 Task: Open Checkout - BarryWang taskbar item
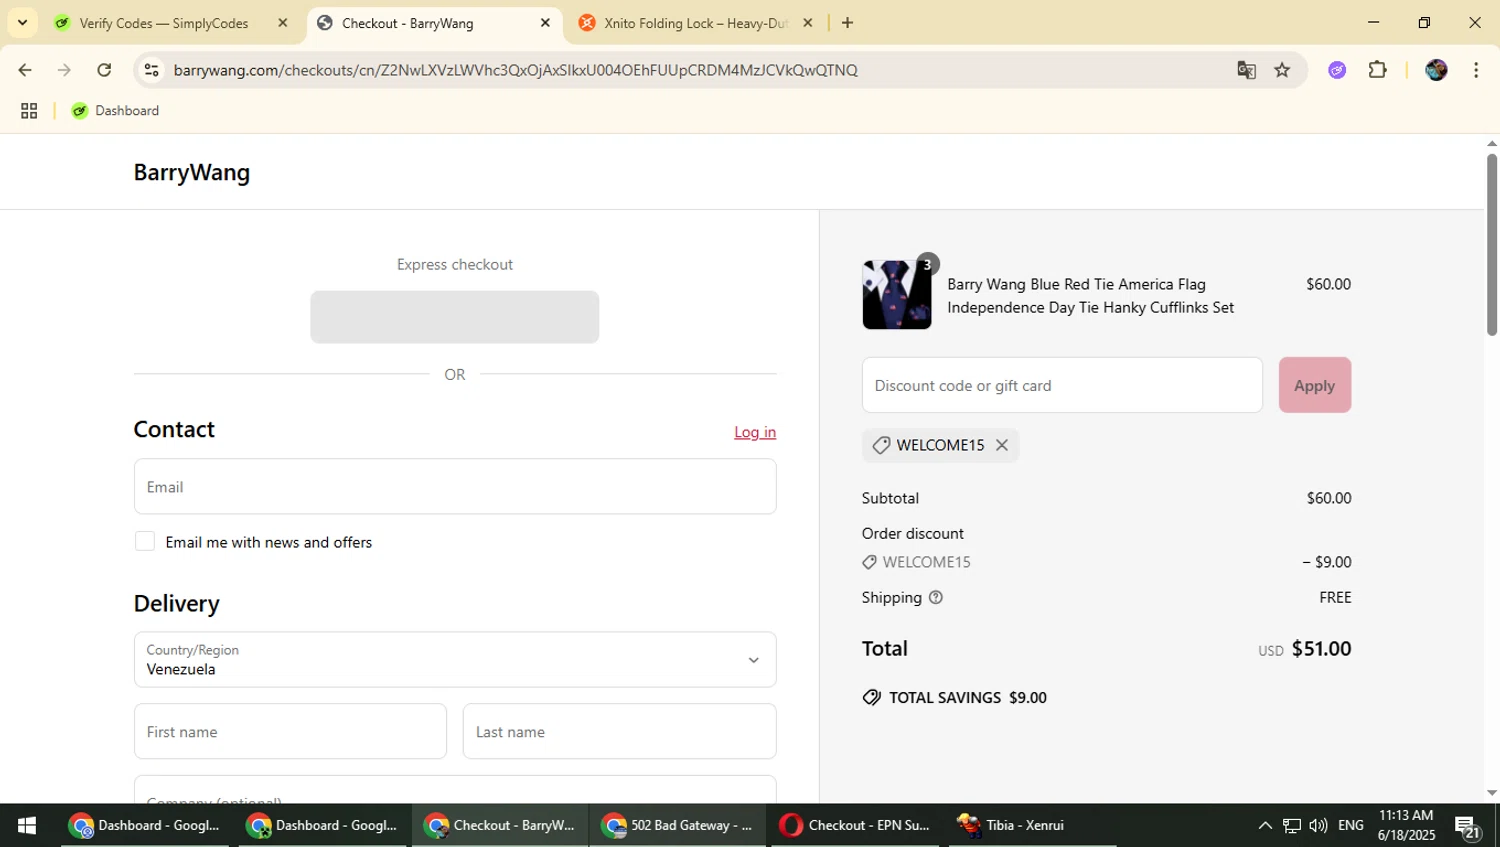coord(500,825)
